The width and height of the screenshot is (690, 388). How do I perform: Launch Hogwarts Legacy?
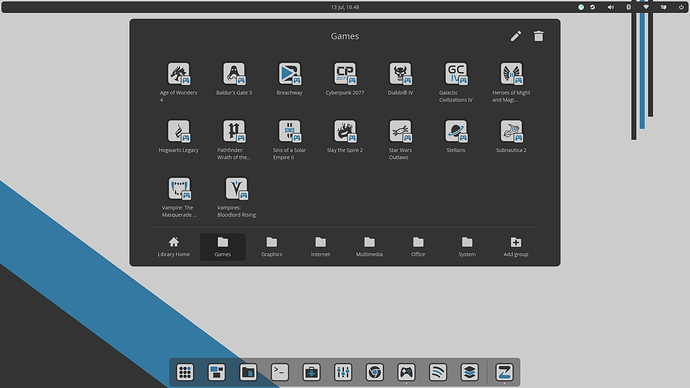179,131
